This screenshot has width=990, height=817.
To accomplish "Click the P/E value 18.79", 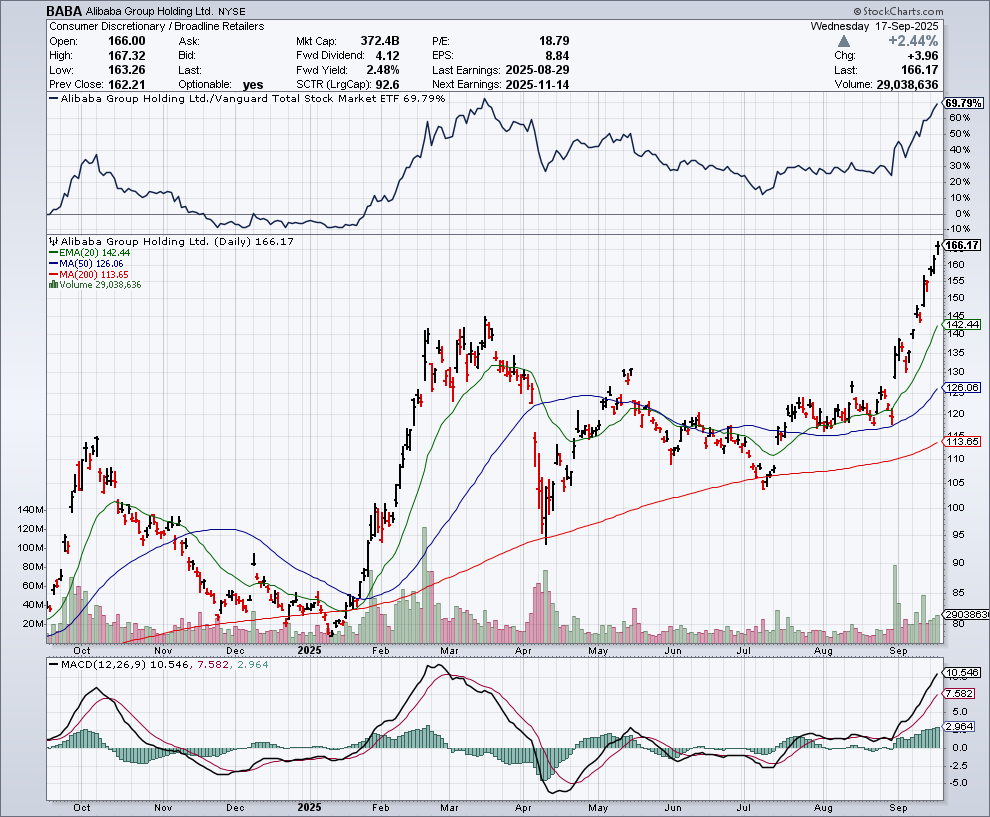I will [554, 41].
